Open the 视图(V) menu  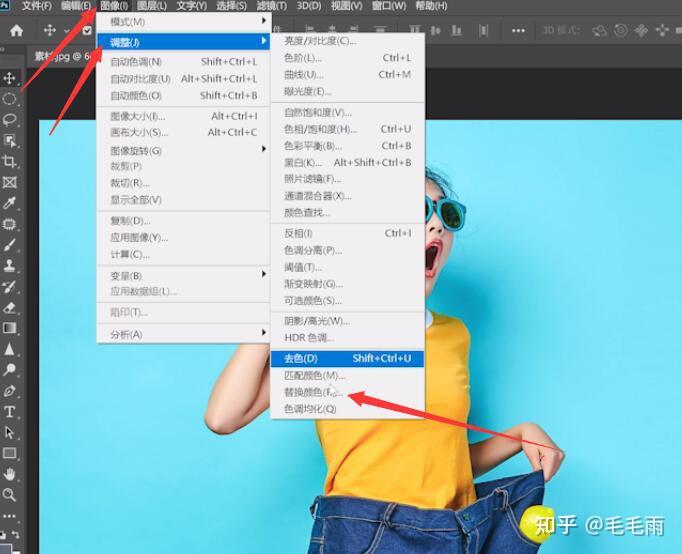(x=347, y=6)
